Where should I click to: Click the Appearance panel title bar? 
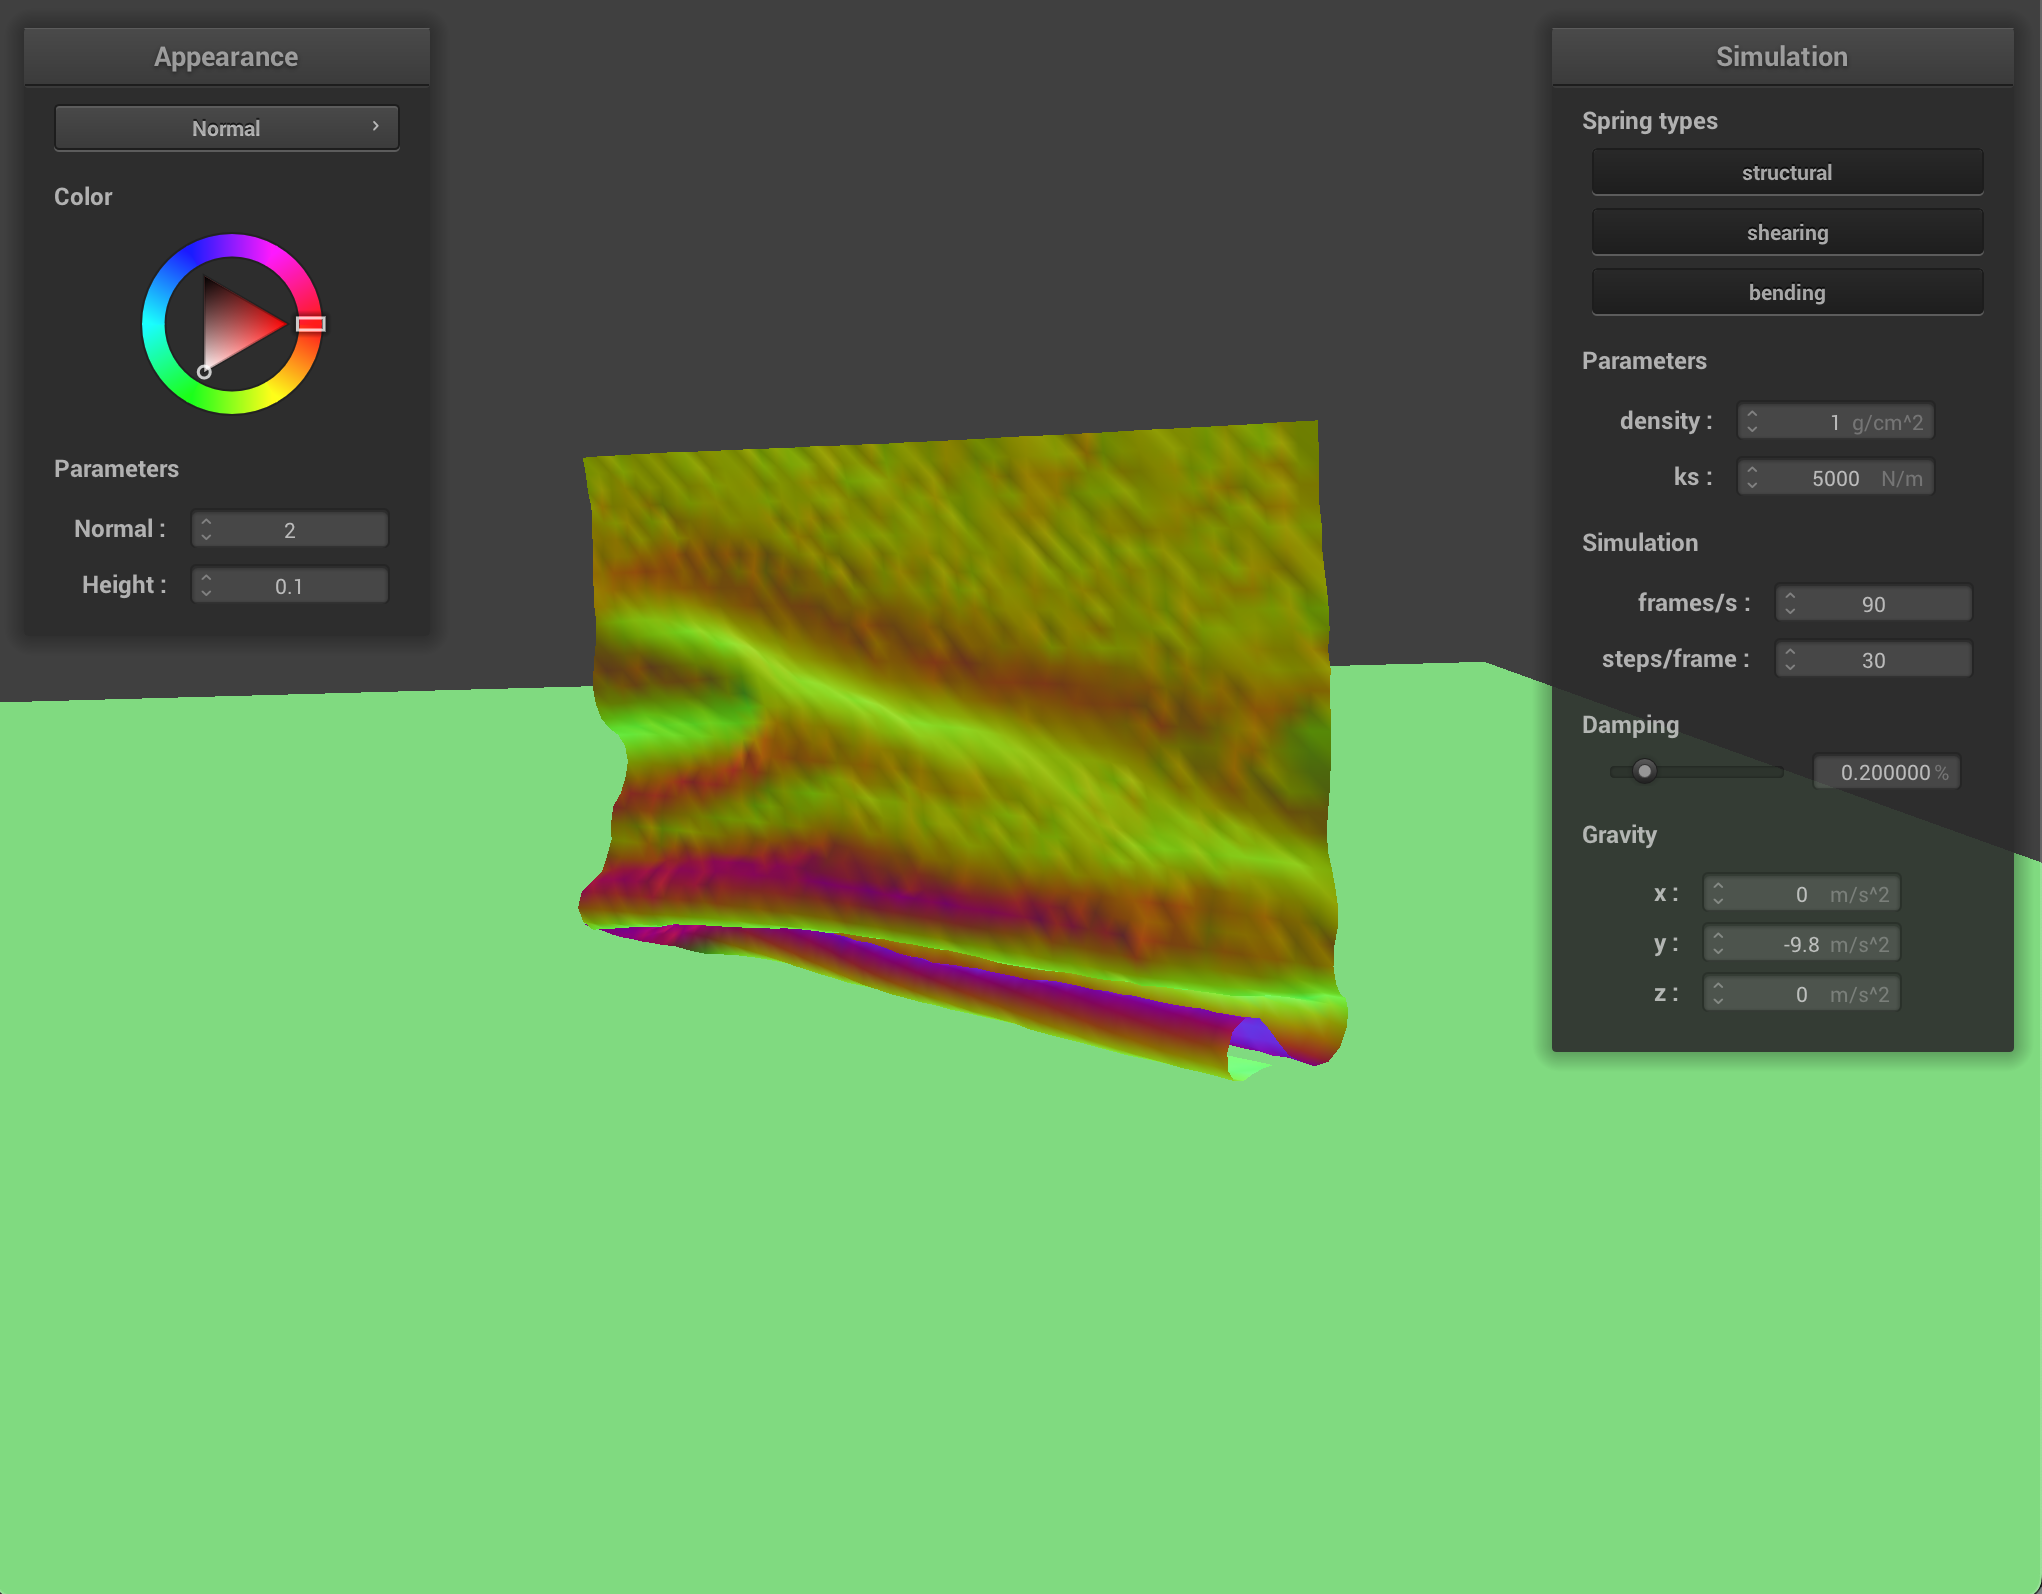pos(227,56)
